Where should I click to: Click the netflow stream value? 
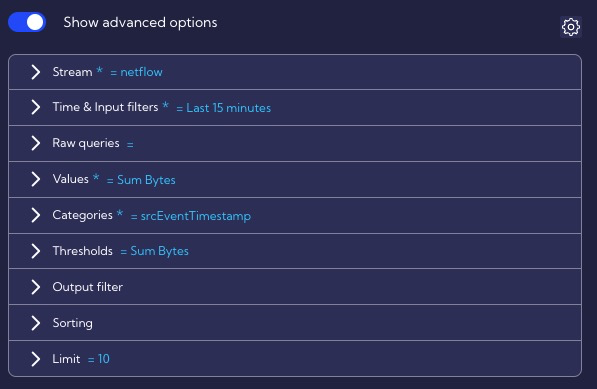tap(141, 72)
